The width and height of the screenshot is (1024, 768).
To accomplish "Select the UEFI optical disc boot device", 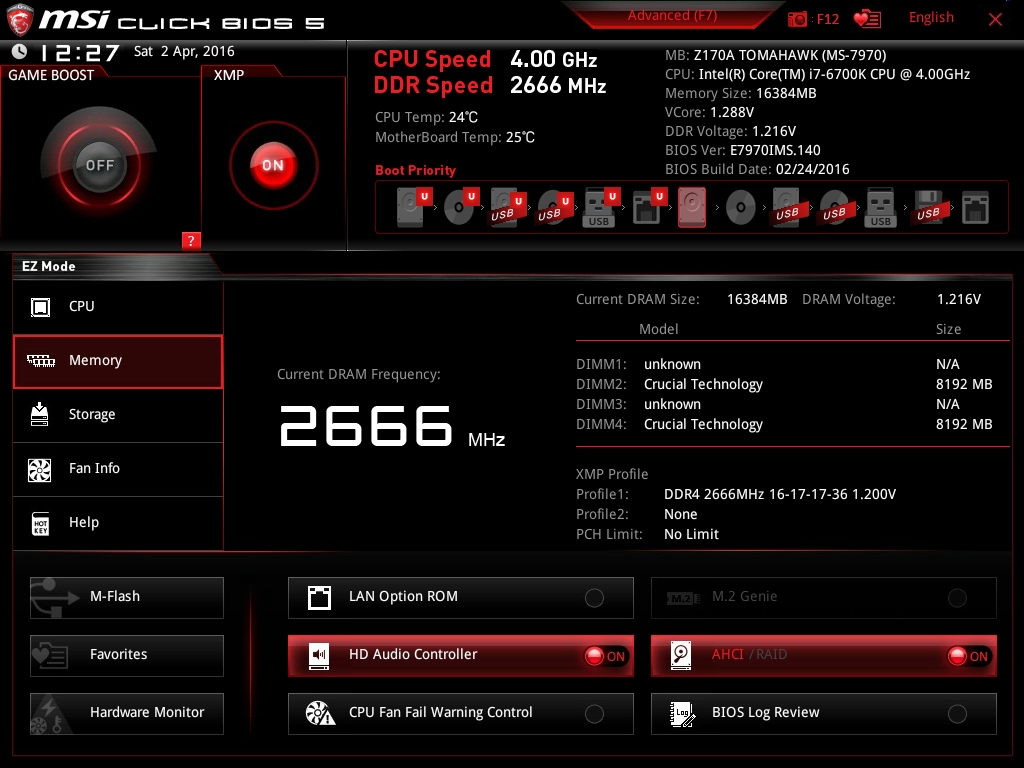I will (x=461, y=206).
